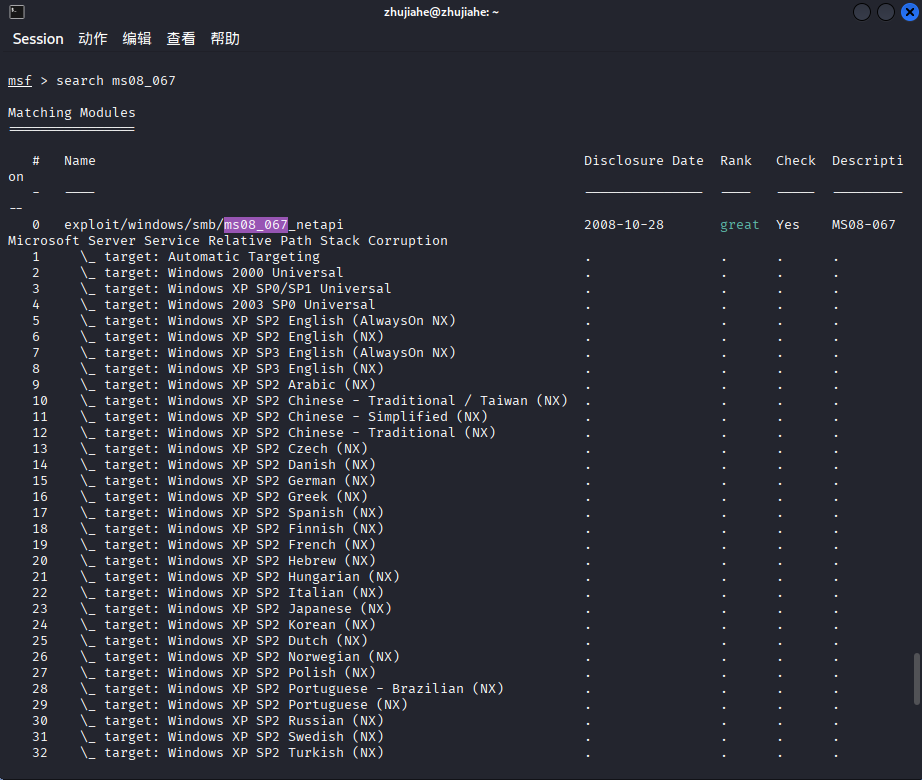This screenshot has width=922, height=780.
Task: Click the underlined msf prompt
Action: pos(19,81)
